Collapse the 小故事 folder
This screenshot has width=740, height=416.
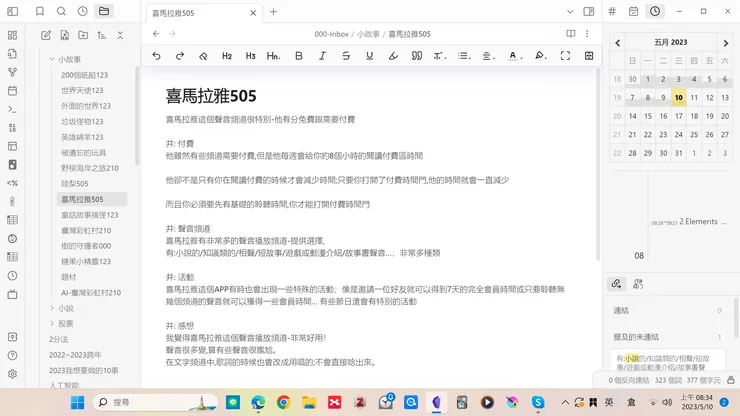tap(52, 59)
